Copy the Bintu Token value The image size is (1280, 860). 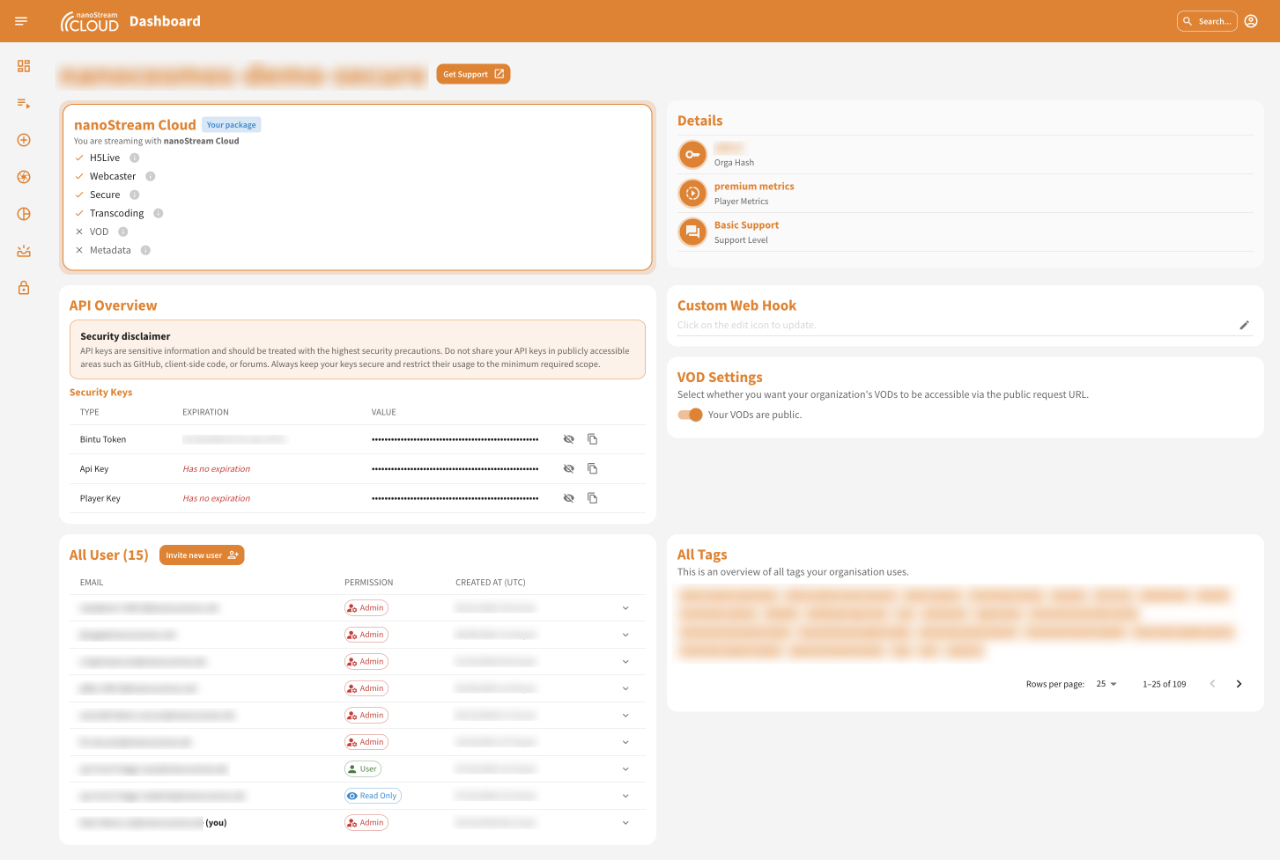point(592,439)
